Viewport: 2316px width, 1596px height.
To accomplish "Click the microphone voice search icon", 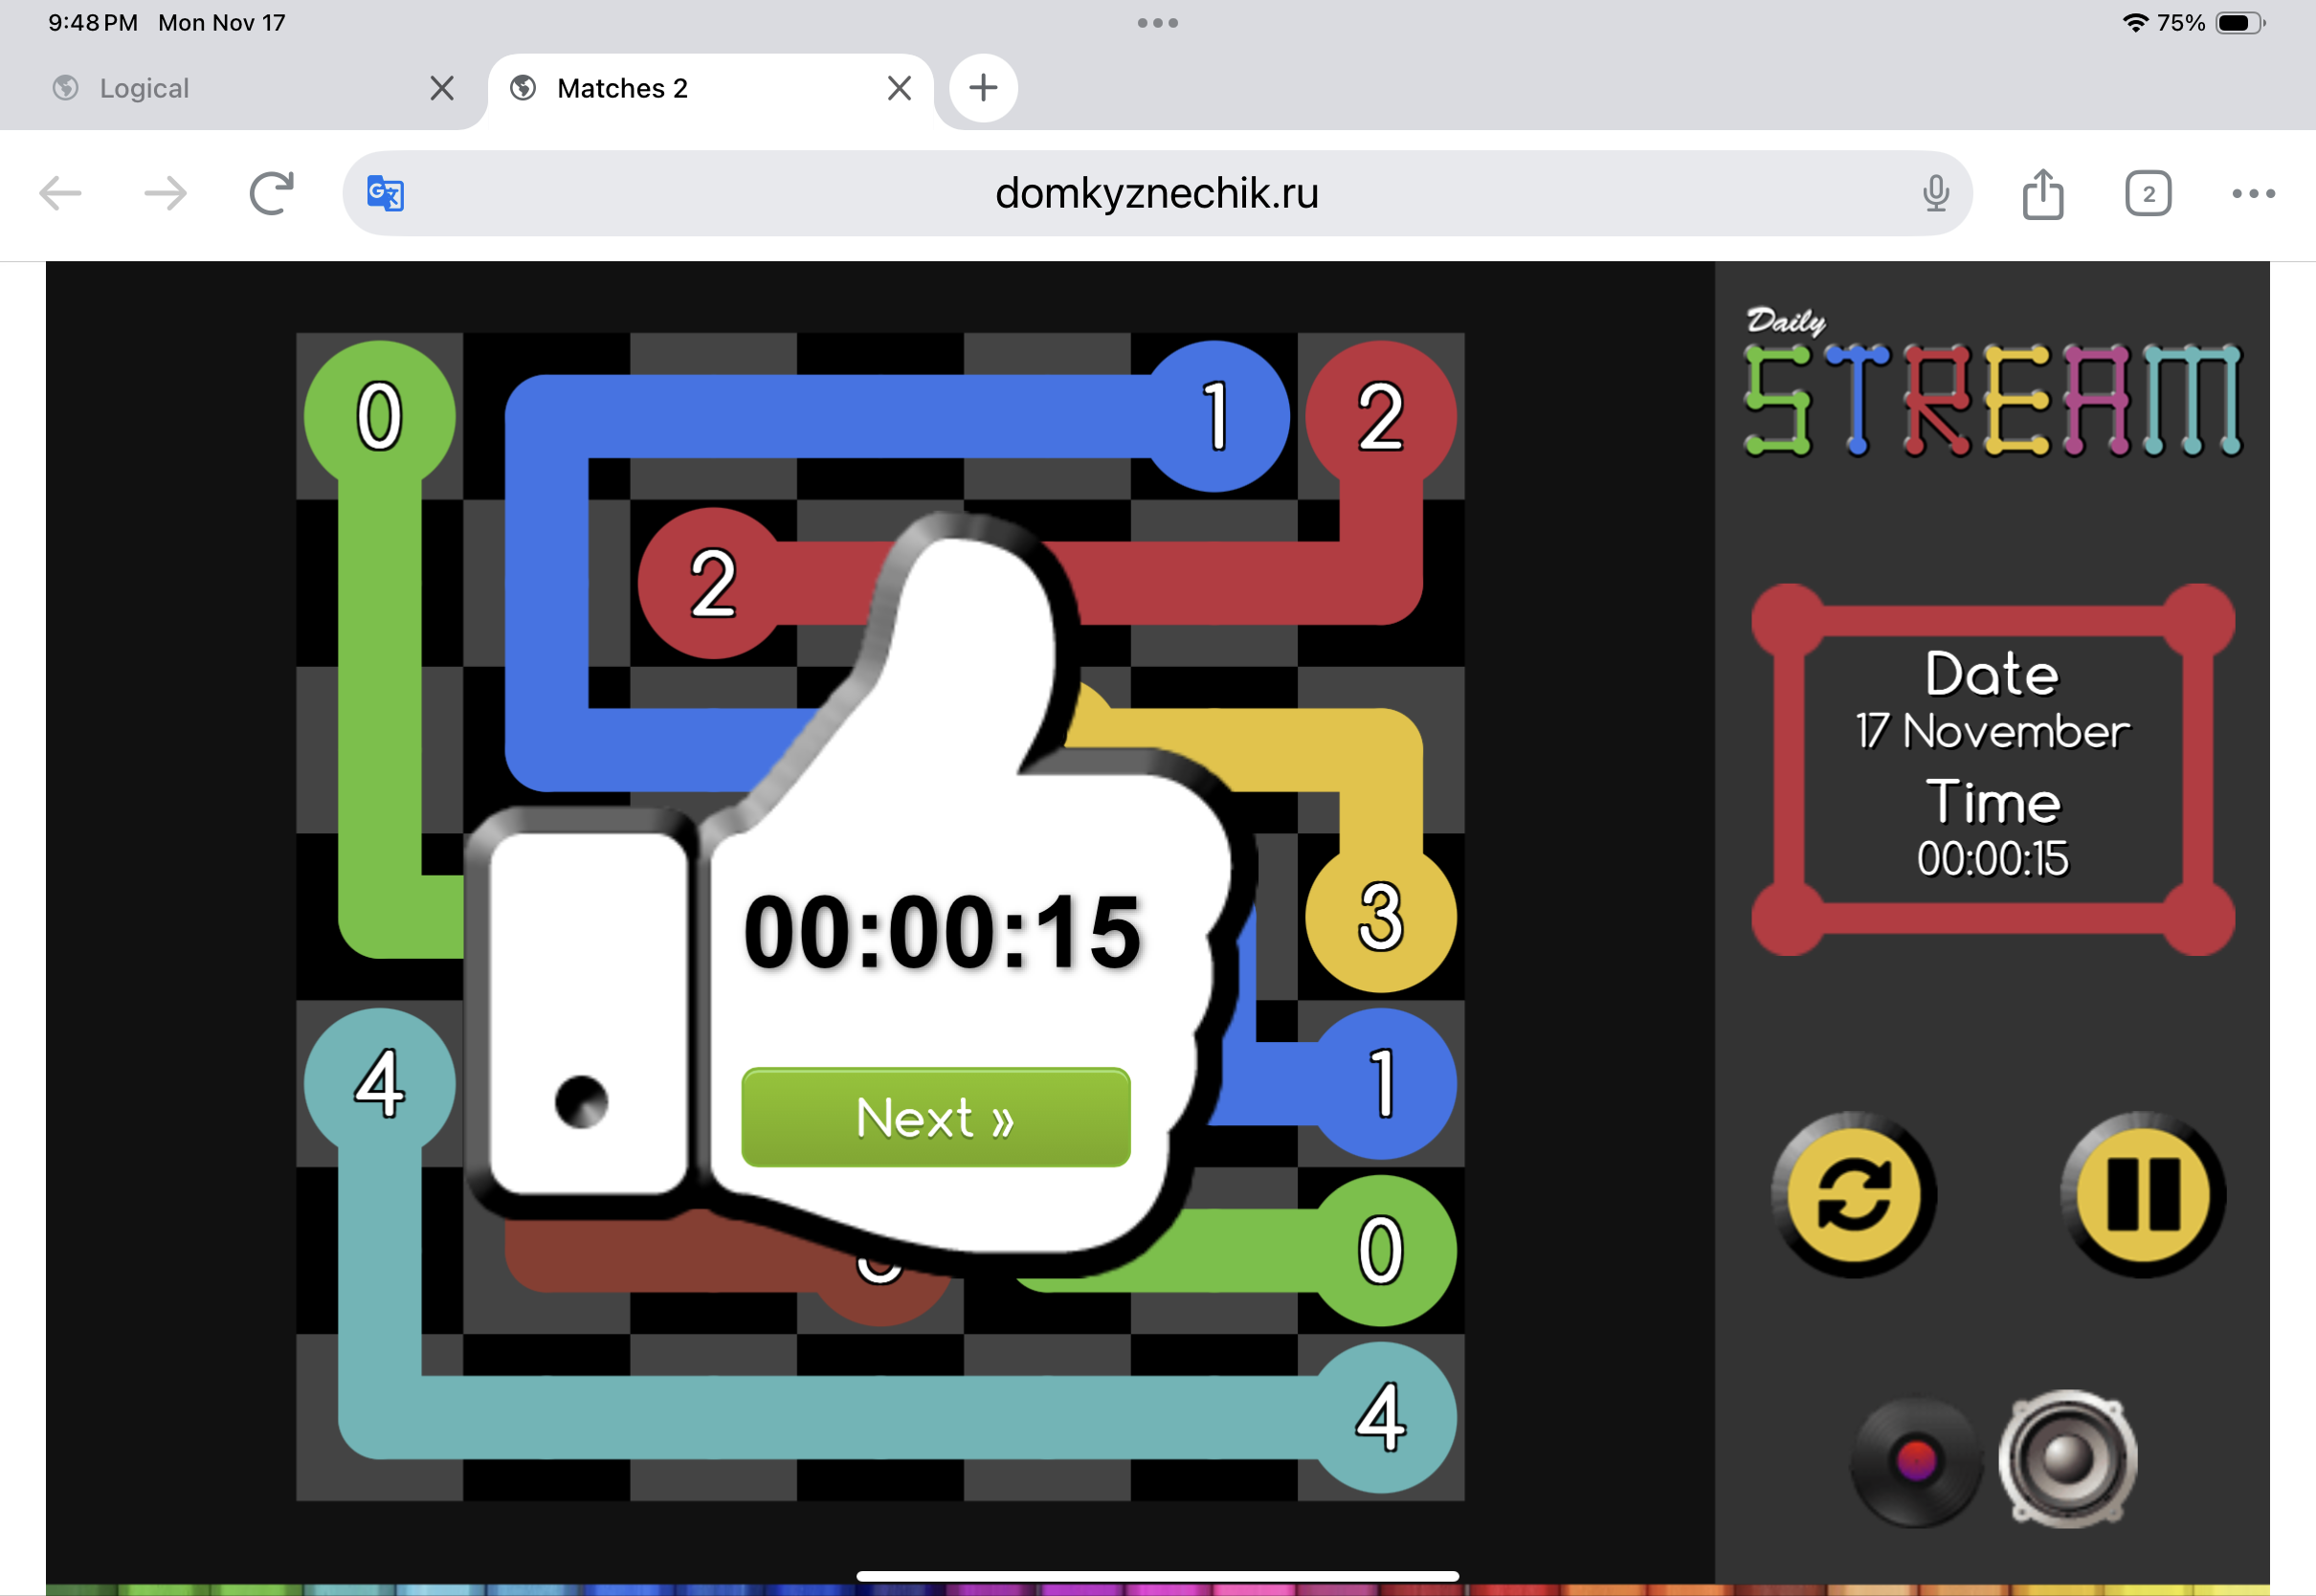I will [1935, 193].
